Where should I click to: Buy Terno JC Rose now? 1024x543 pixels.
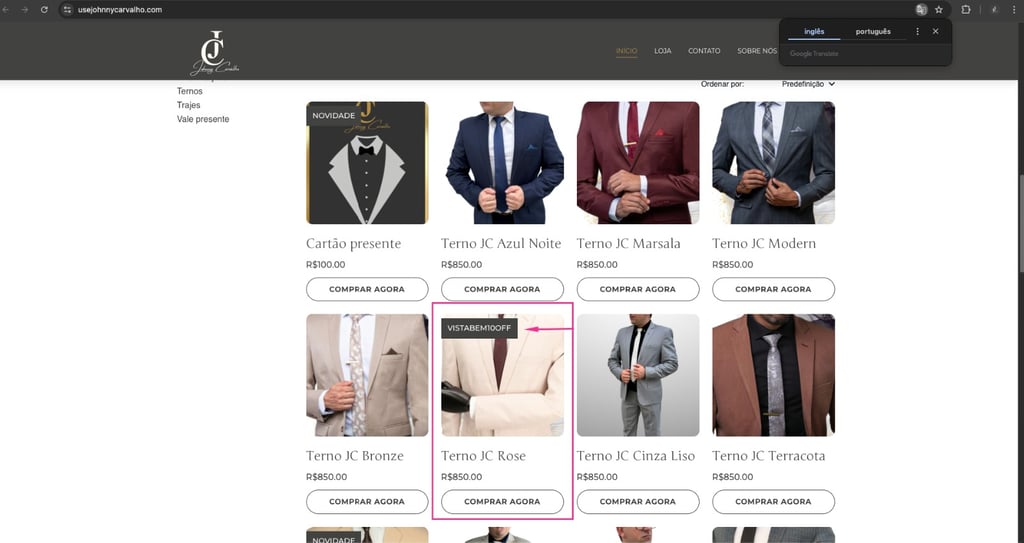502,501
